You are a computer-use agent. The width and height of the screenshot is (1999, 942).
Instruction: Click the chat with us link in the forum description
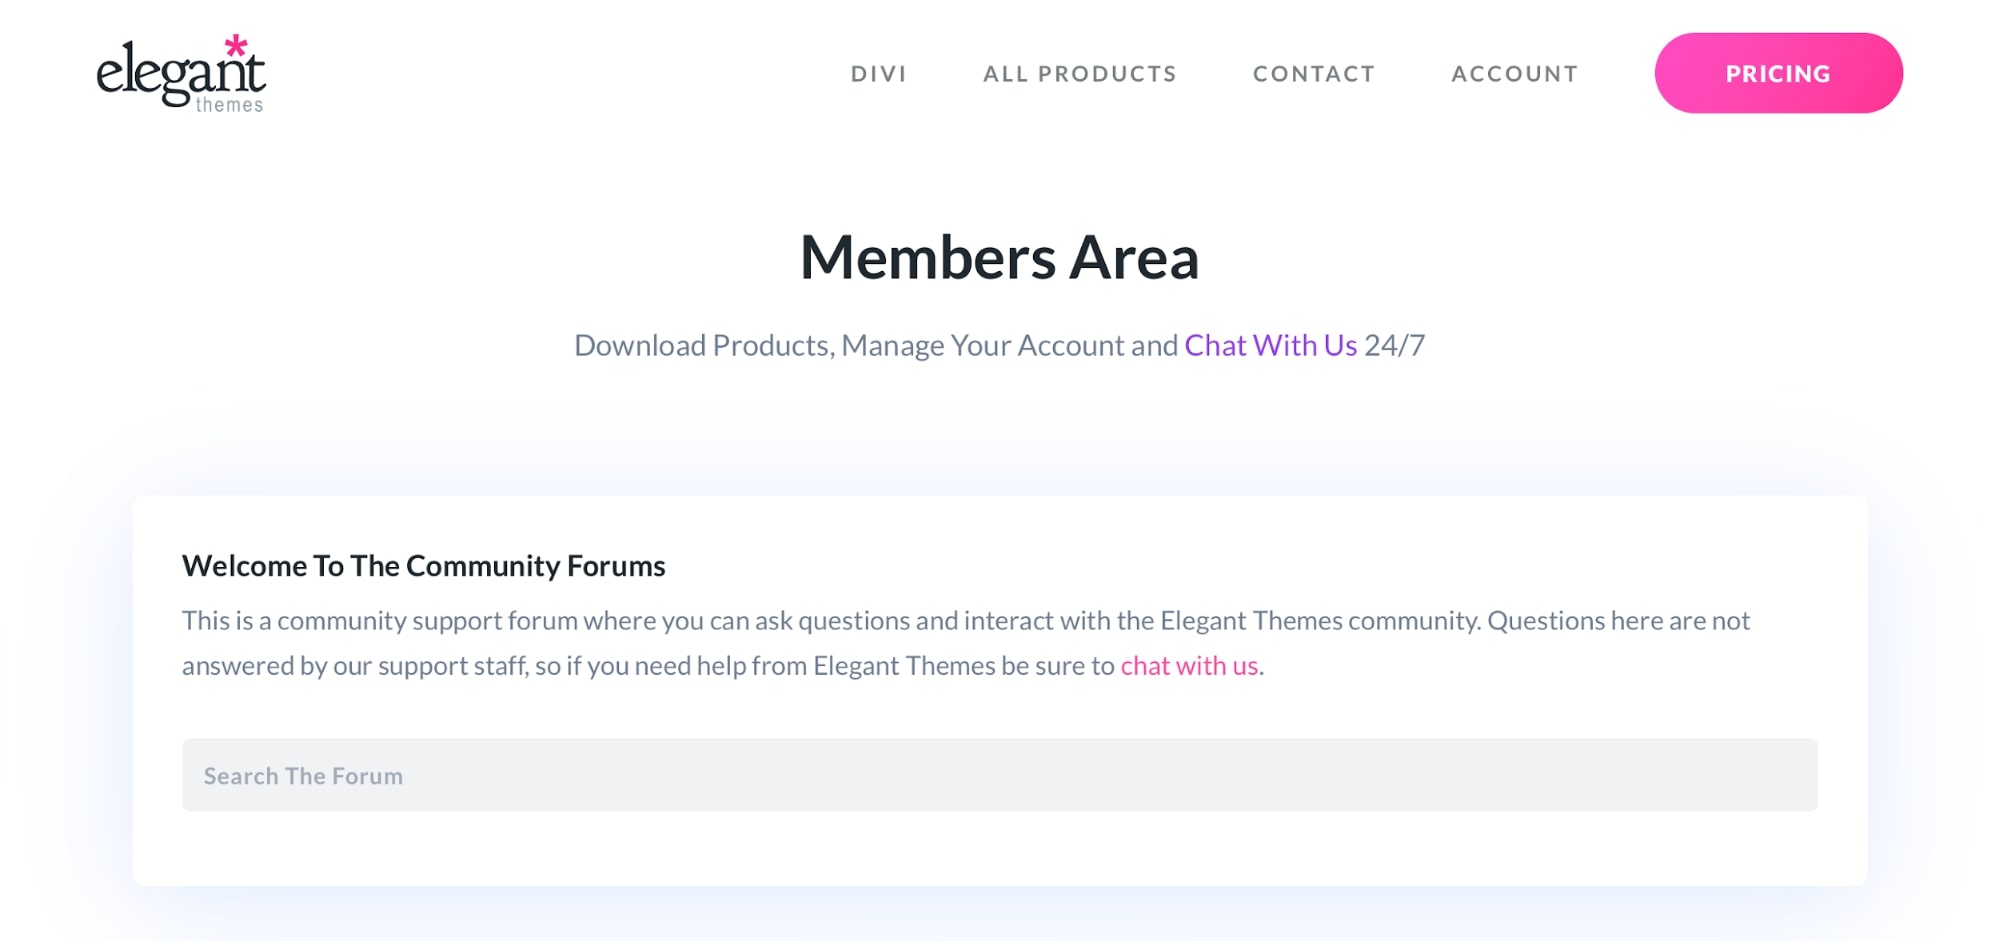point(1189,665)
